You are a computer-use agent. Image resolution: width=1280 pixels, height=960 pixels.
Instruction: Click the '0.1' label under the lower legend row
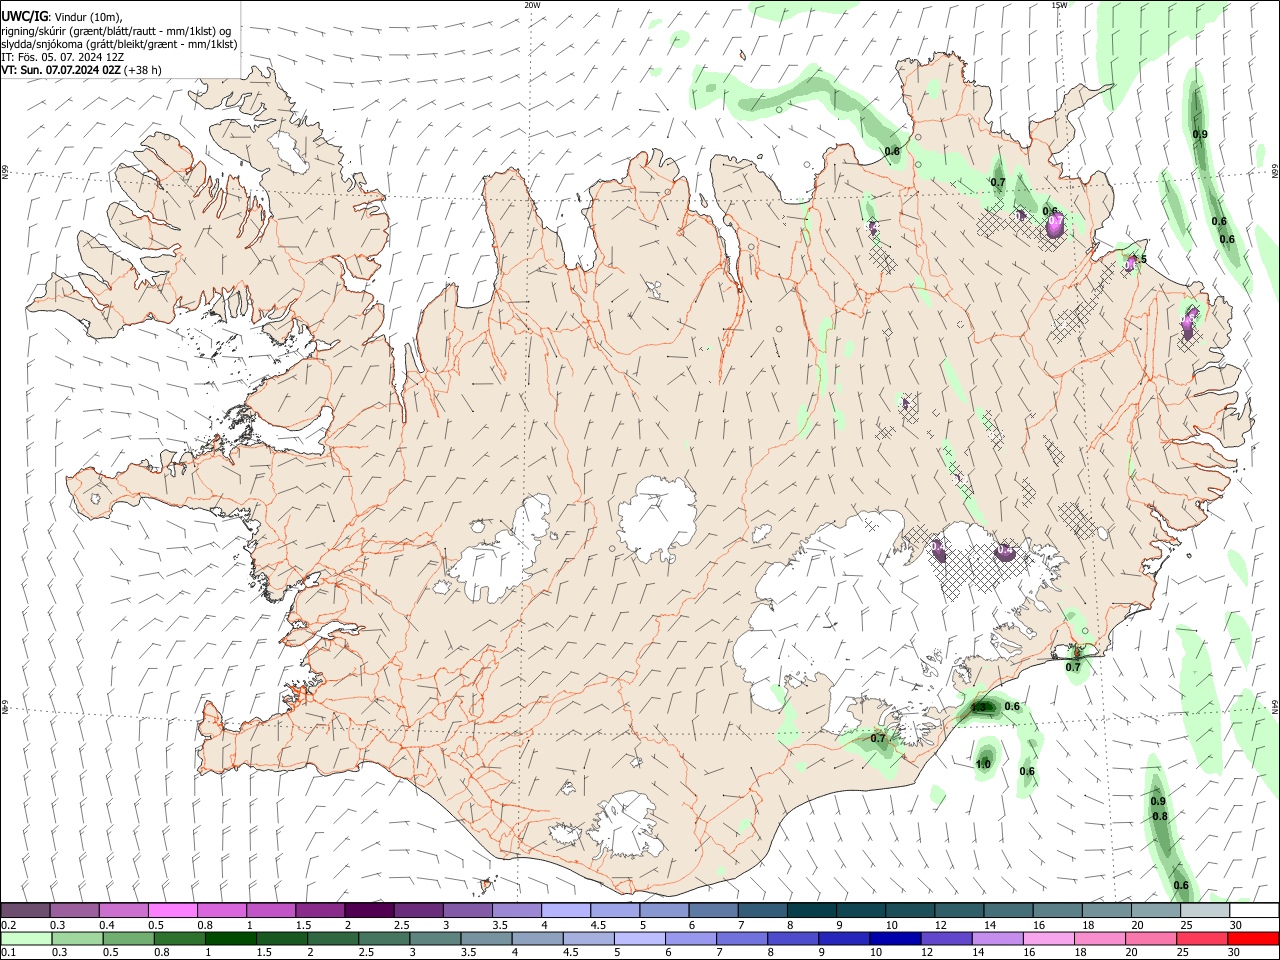pyautogui.click(x=9, y=953)
